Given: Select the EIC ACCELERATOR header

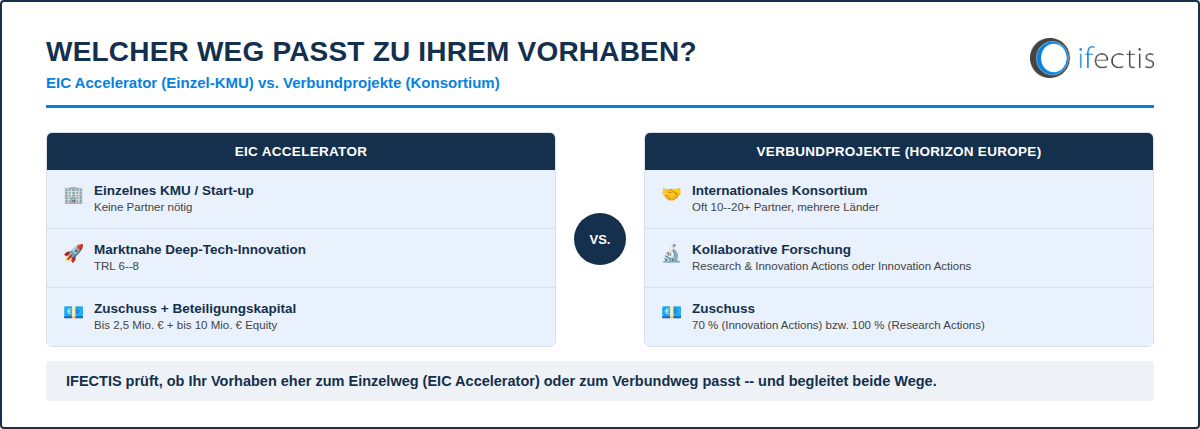Looking at the screenshot, I should tap(301, 152).
